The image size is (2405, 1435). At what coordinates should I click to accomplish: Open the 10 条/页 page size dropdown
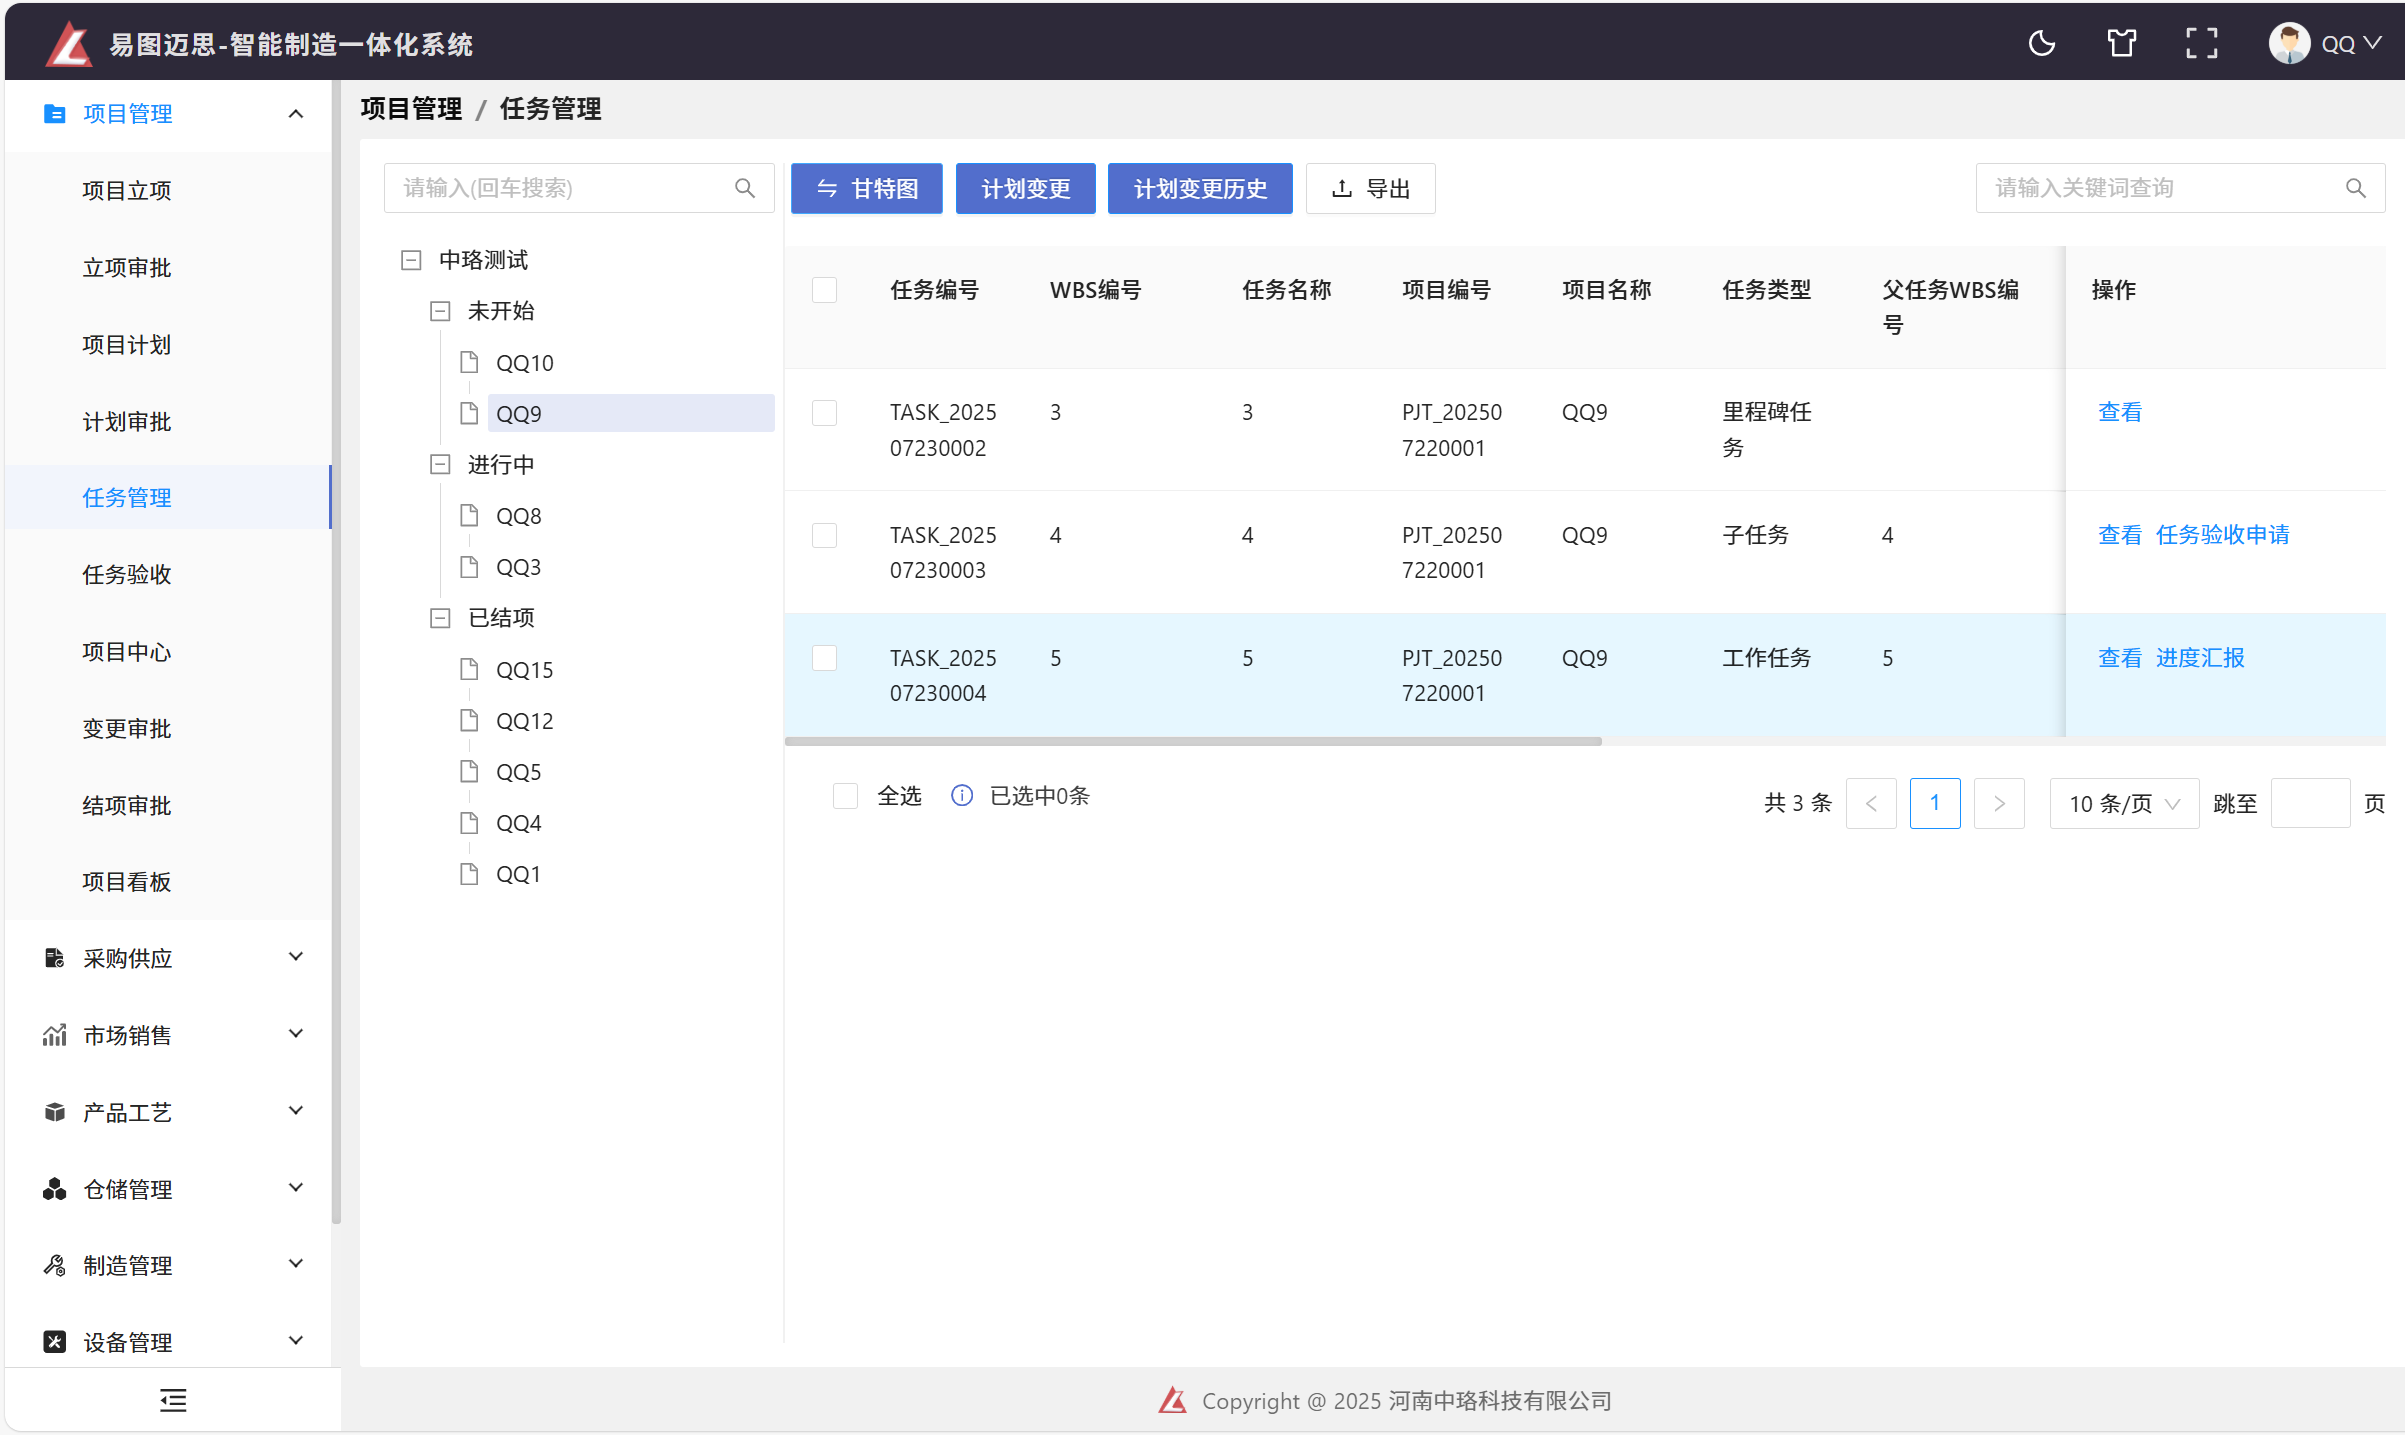2124,803
